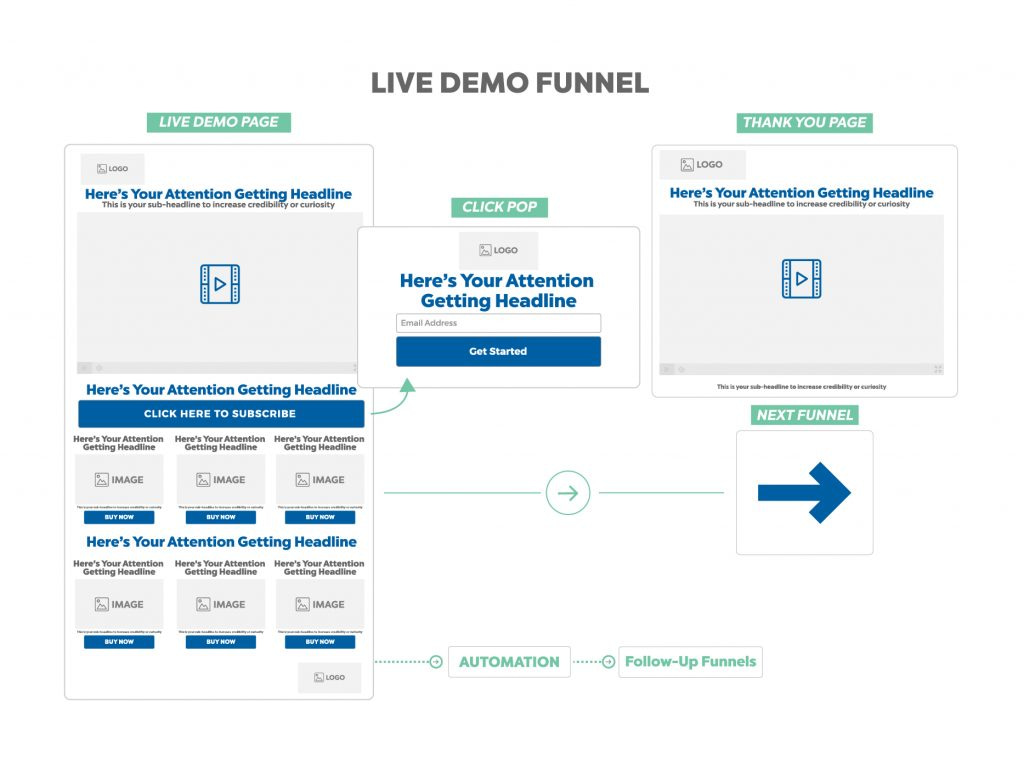This screenshot has height=764, width=1024.
Task: Click the CLICK HERE TO SUBSCRIBE button
Action: click(221, 414)
